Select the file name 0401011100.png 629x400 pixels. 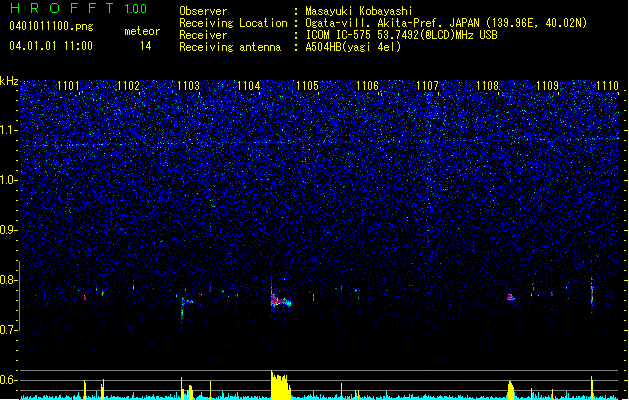(51, 26)
